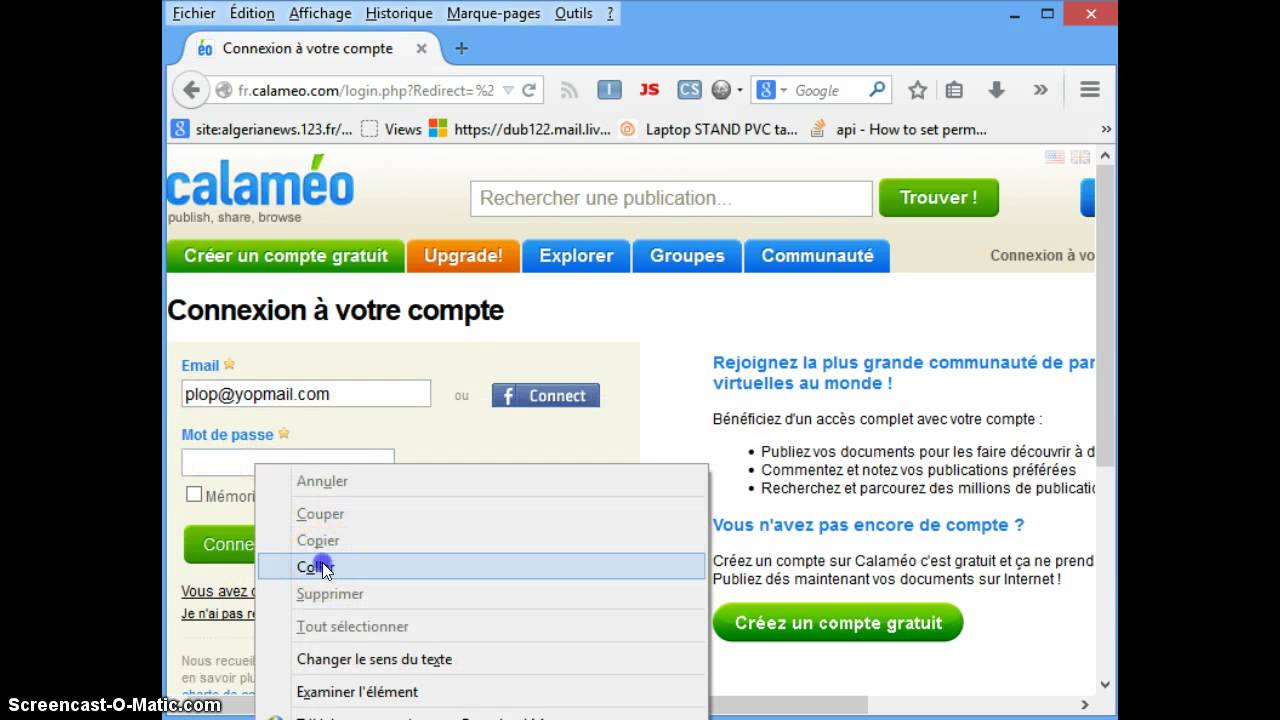Click the red JS toolbar icon

coord(649,90)
